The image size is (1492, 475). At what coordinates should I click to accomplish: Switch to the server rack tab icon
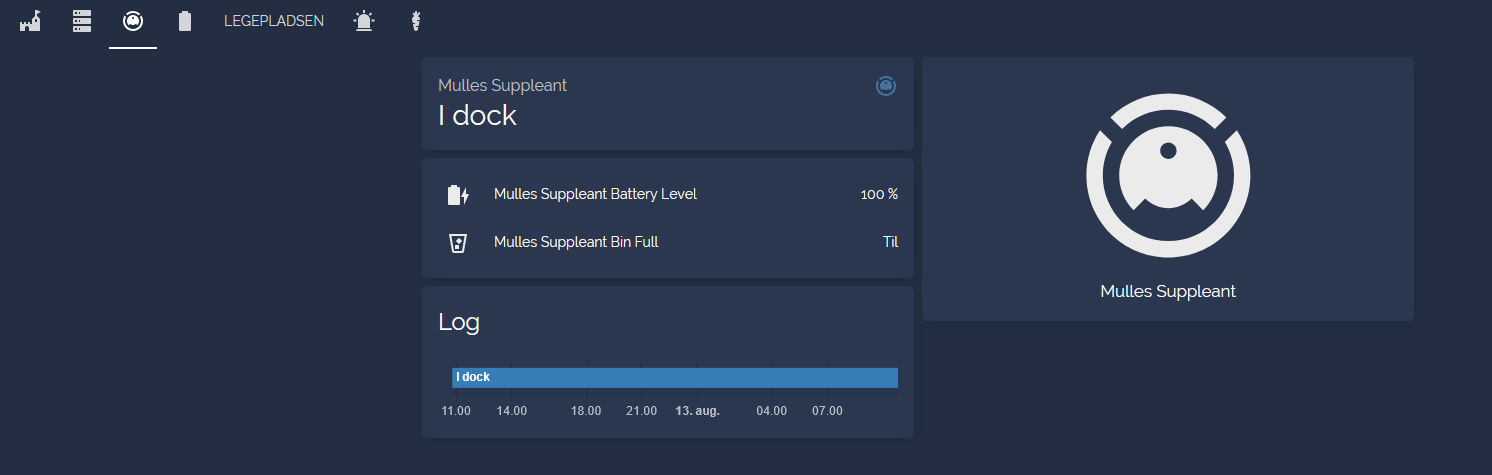click(x=82, y=21)
